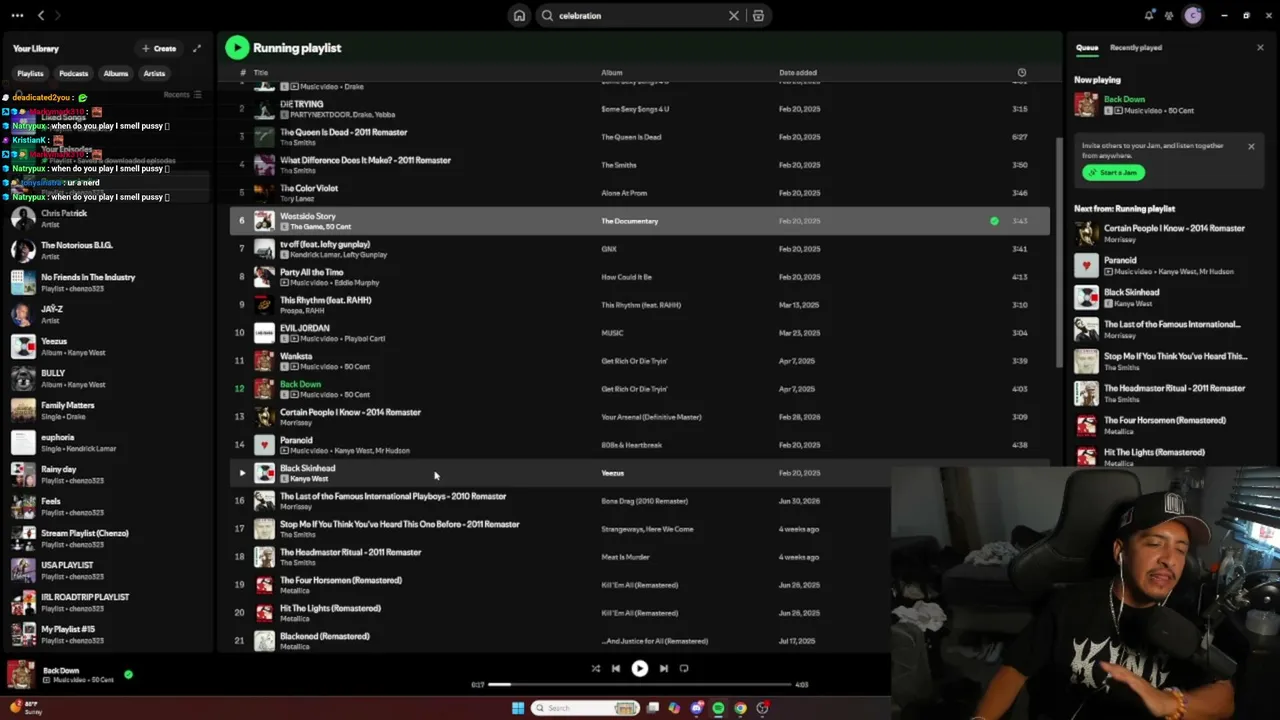Play the Running playlist with green button

pos(237,47)
